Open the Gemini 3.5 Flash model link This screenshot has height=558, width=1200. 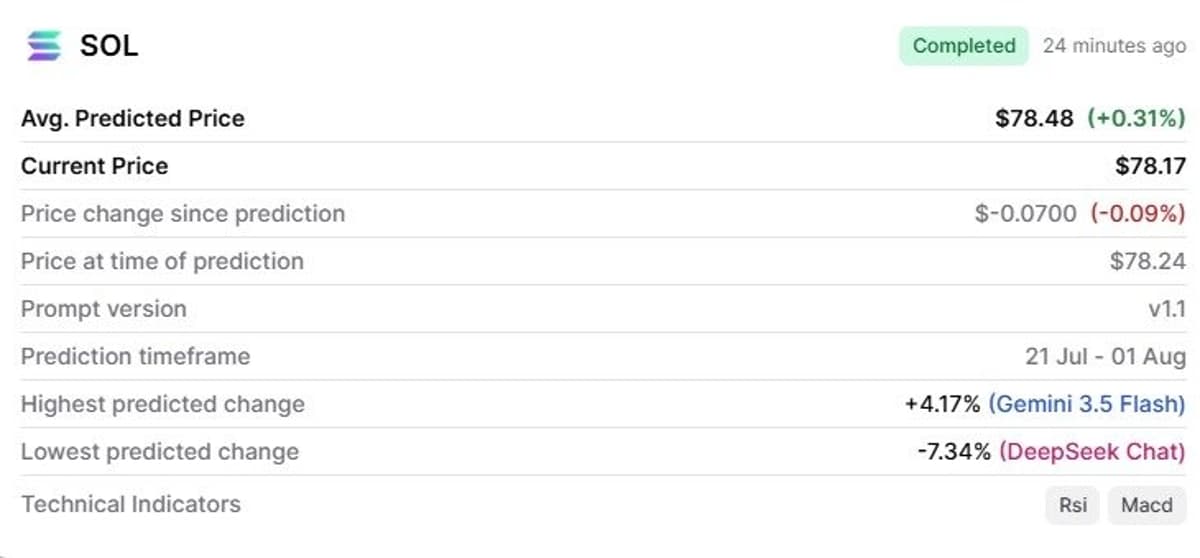point(1087,404)
